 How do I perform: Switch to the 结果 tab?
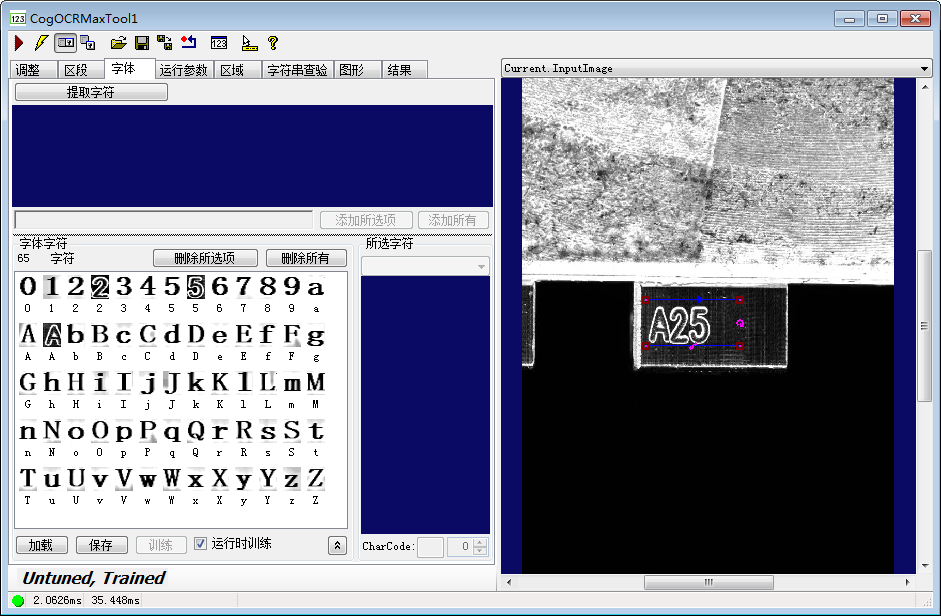point(399,70)
